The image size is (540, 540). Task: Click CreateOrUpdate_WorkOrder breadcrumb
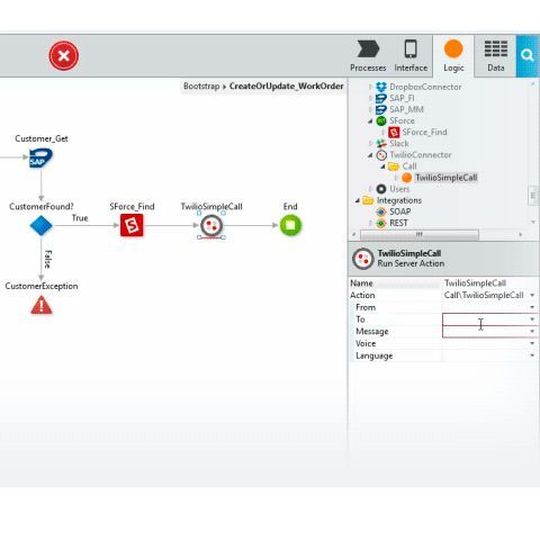[286, 86]
